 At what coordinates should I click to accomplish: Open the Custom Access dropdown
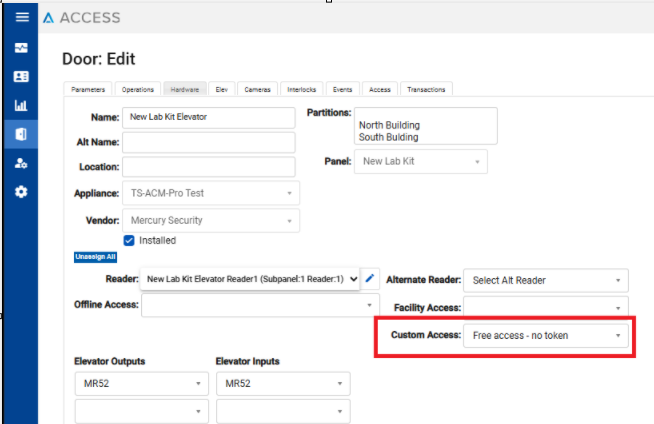pos(546,336)
